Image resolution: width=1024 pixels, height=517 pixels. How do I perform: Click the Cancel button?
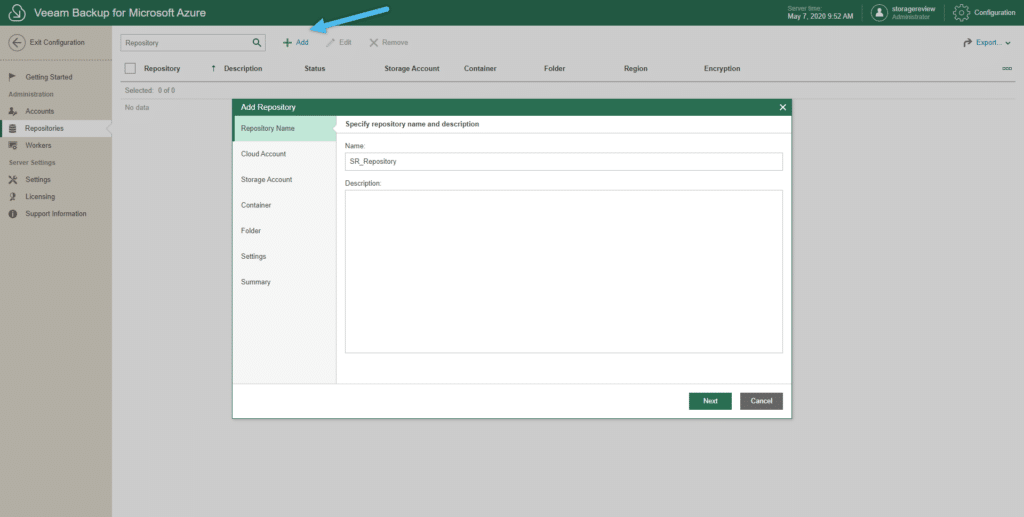pyautogui.click(x=761, y=401)
